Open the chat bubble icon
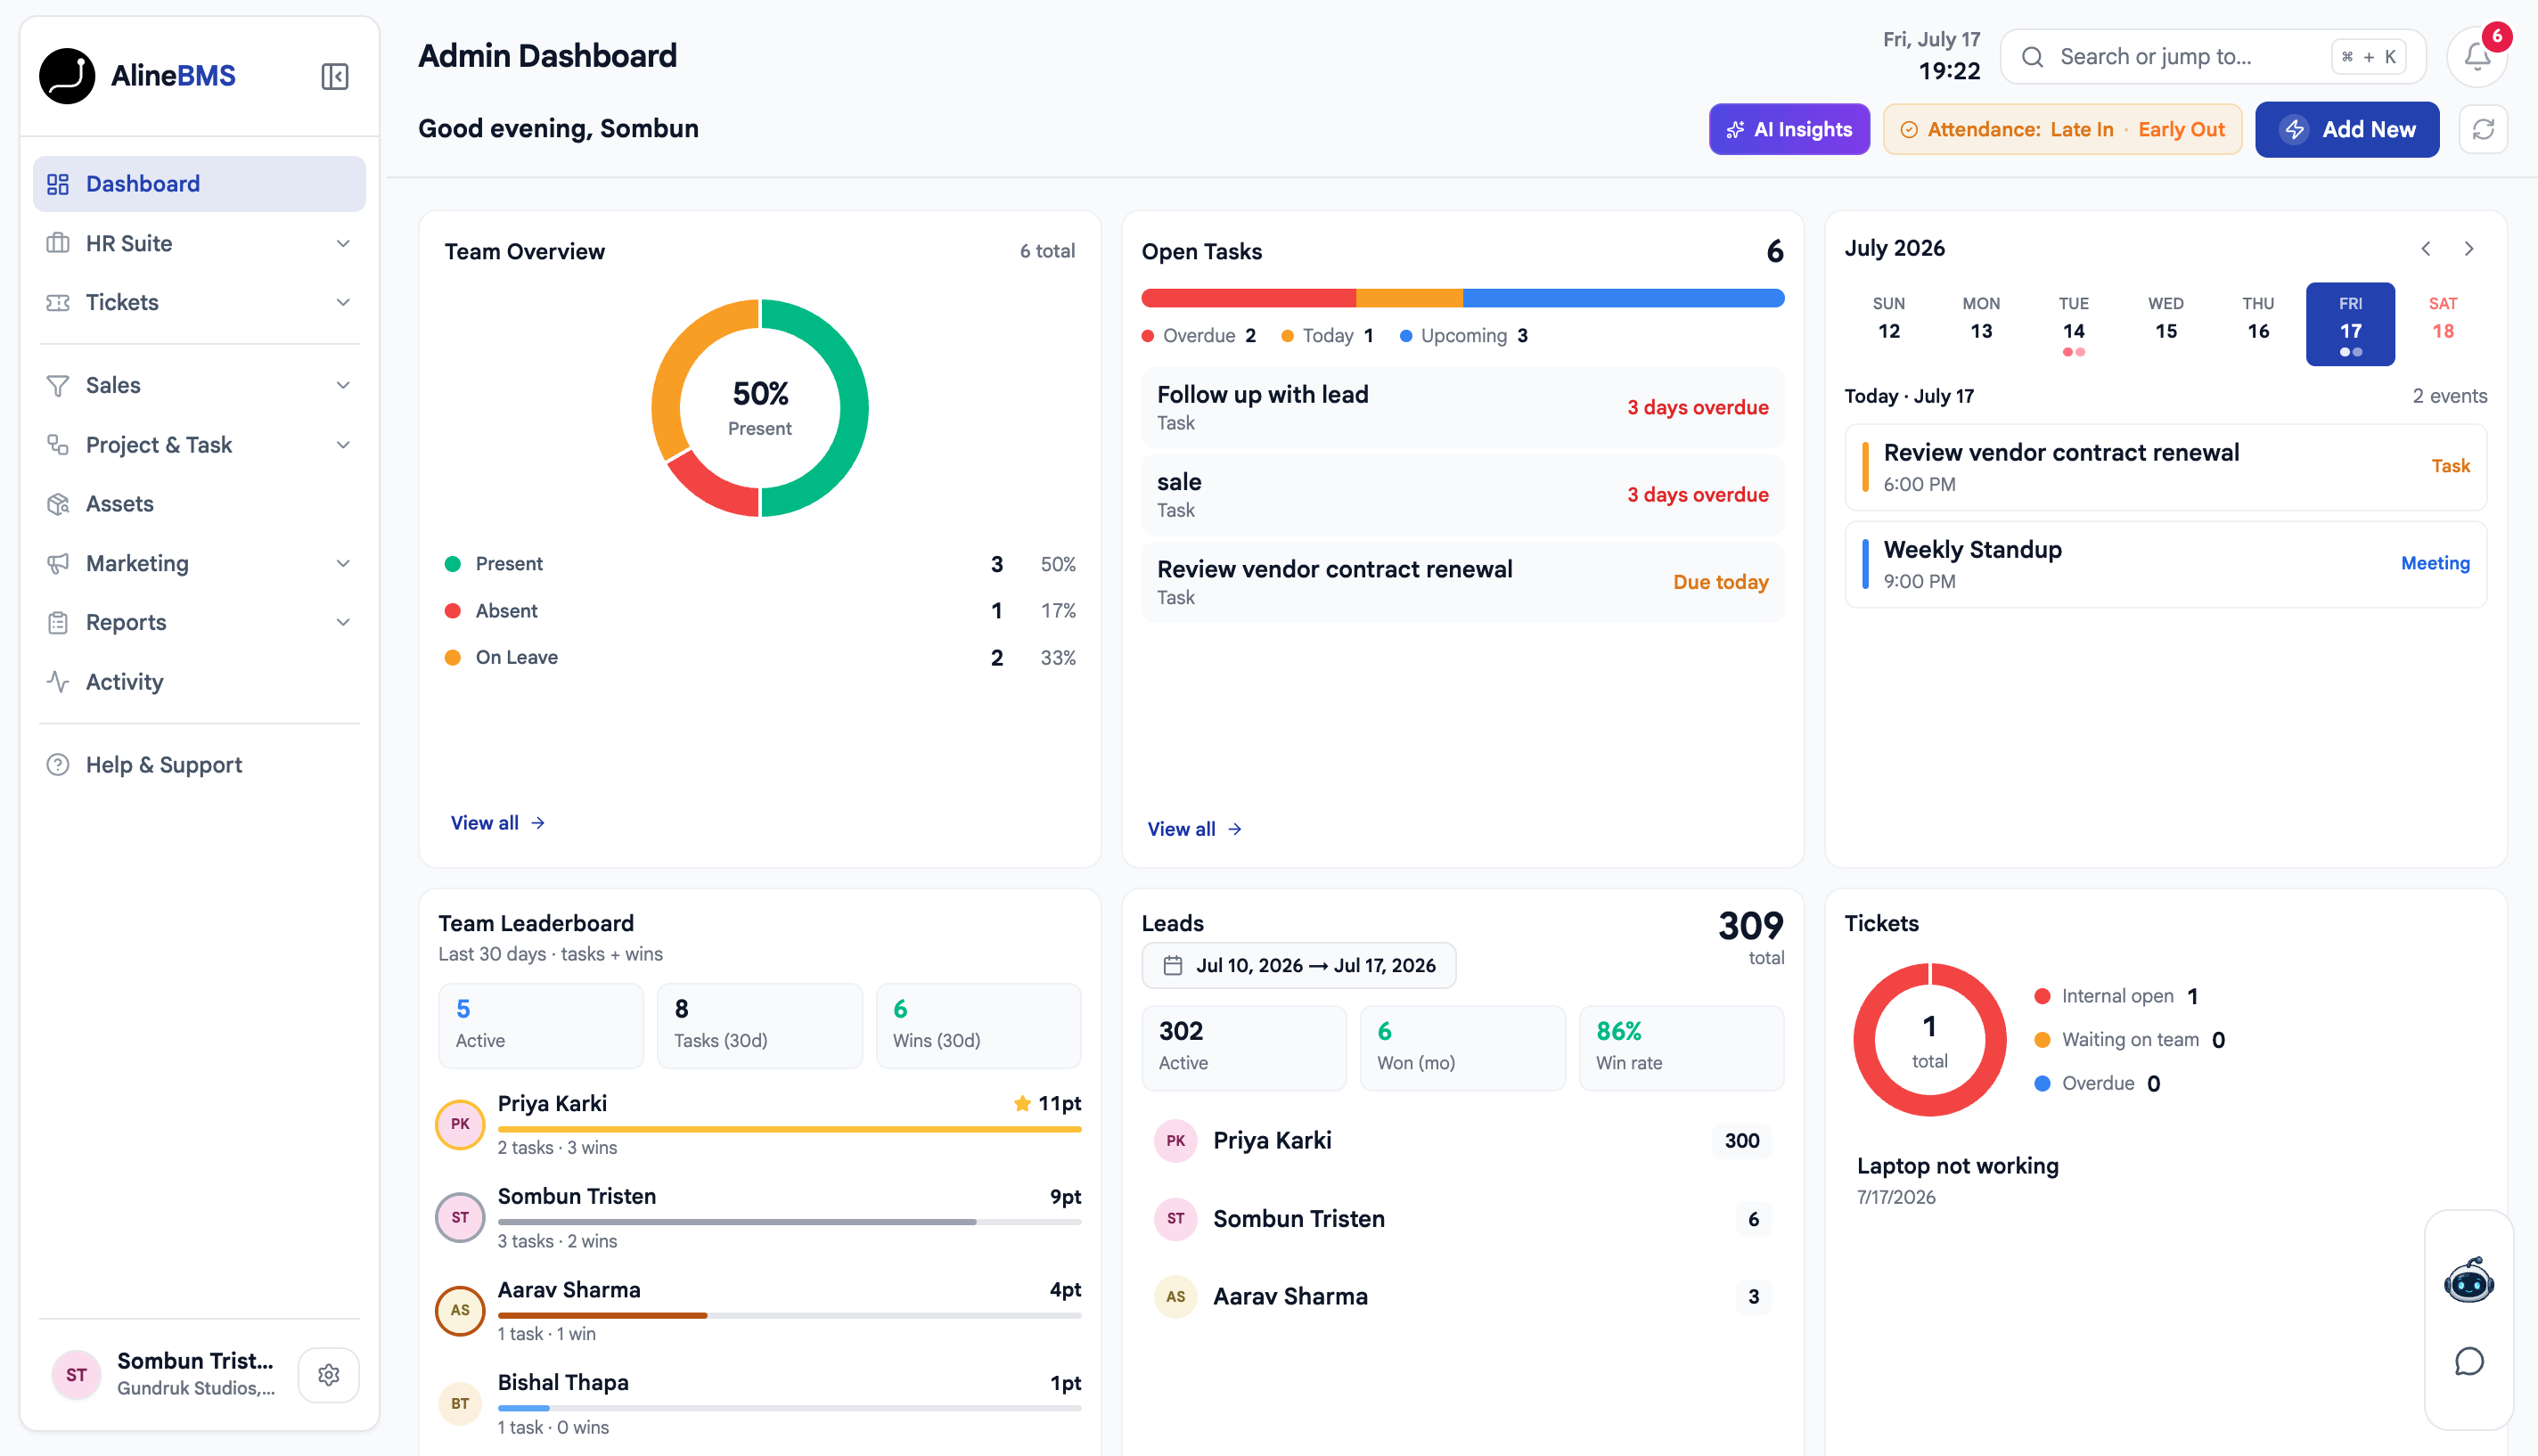Viewport: 2538px width, 1456px height. click(x=2469, y=1362)
